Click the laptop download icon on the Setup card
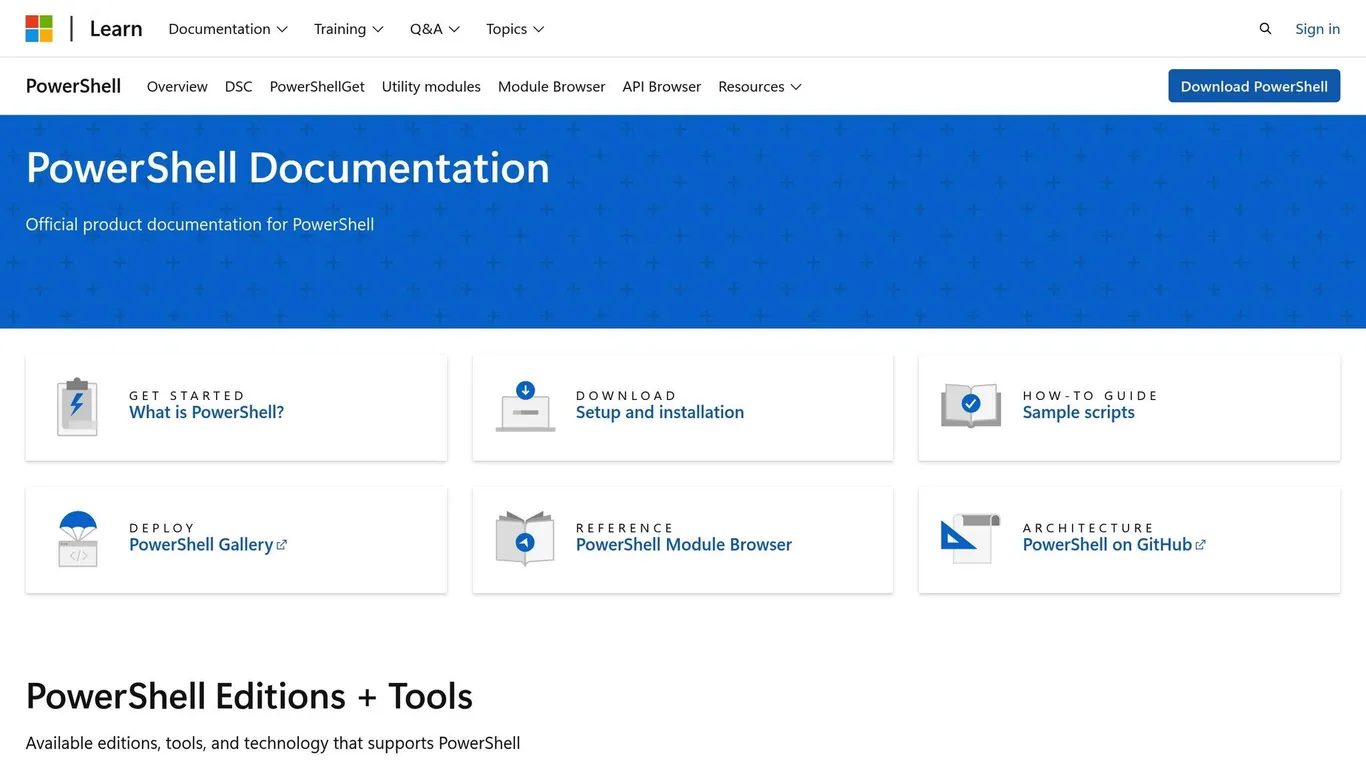The width and height of the screenshot is (1366, 768). (525, 407)
